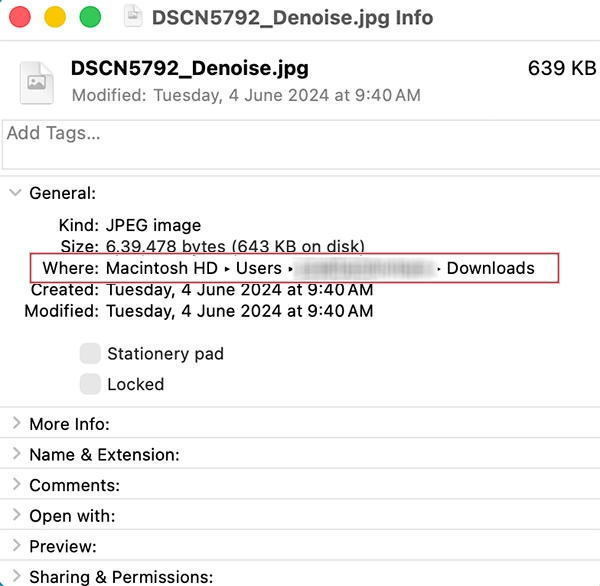Click into the Add Tags field
The height and width of the screenshot is (586, 600).
301,144
